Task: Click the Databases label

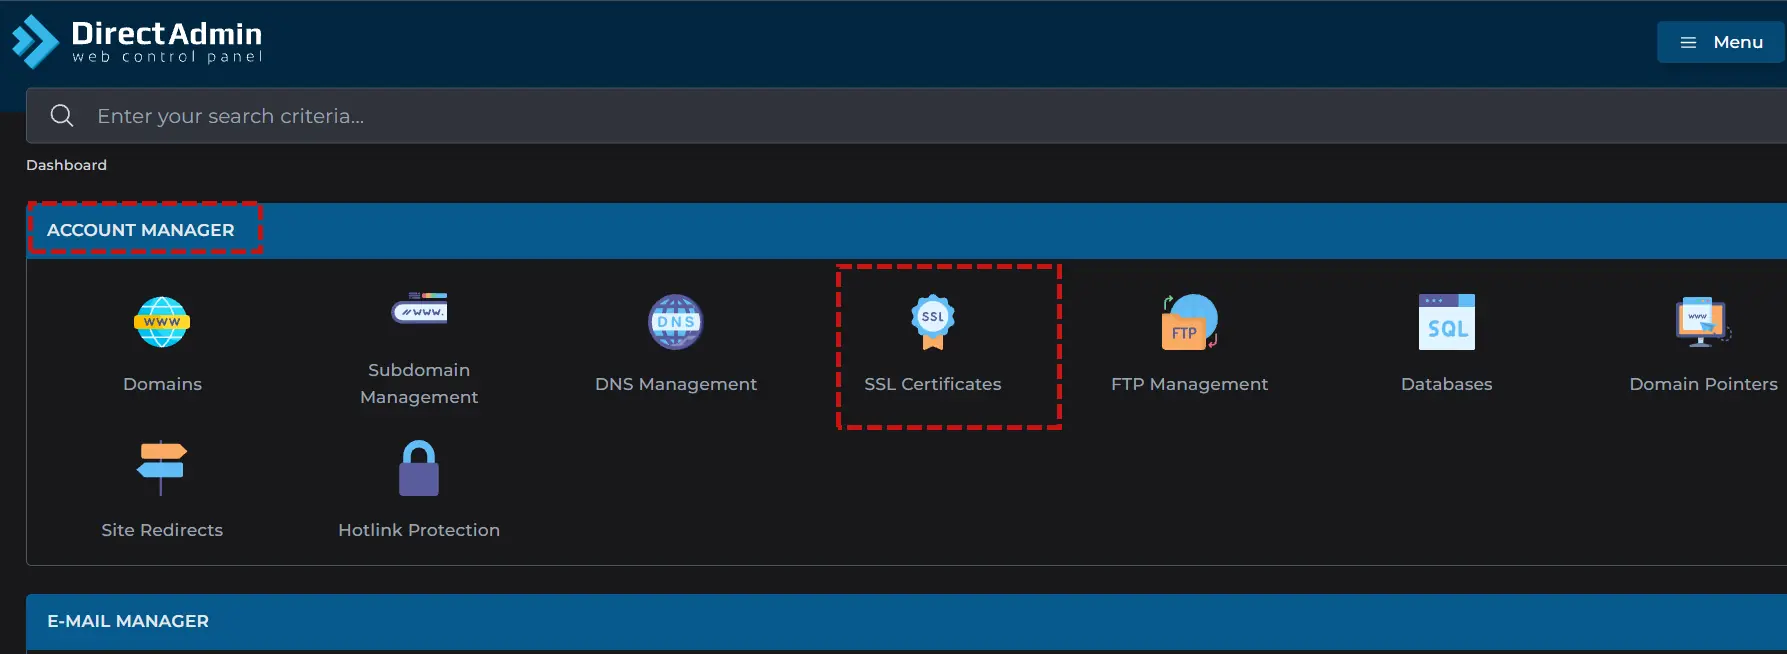Action: coord(1446,384)
